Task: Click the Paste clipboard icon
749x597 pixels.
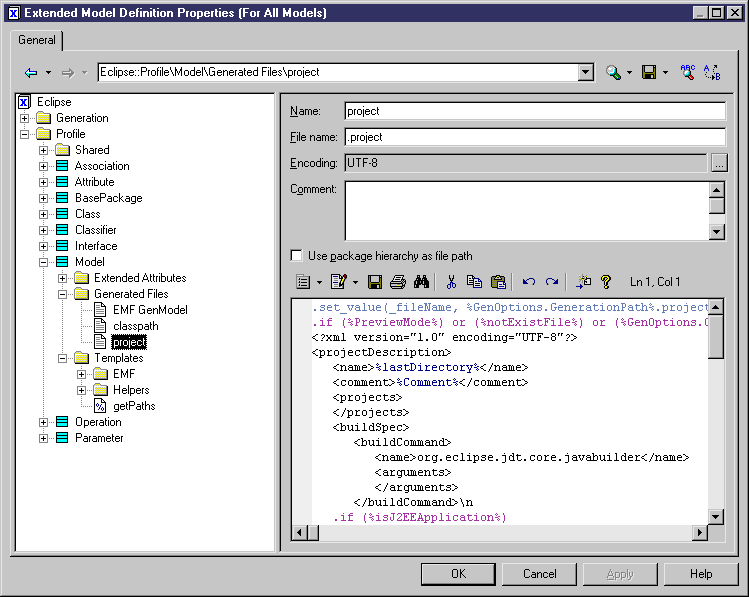Action: (x=498, y=282)
